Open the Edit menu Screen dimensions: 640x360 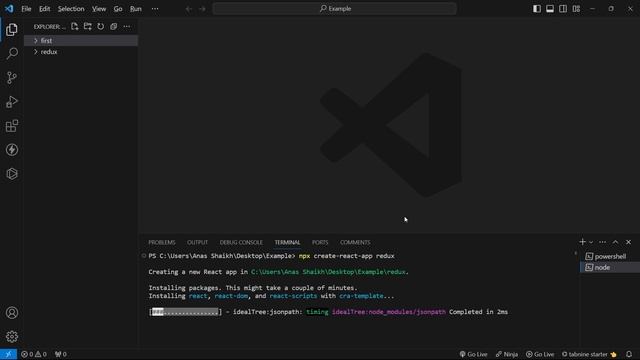click(x=44, y=9)
